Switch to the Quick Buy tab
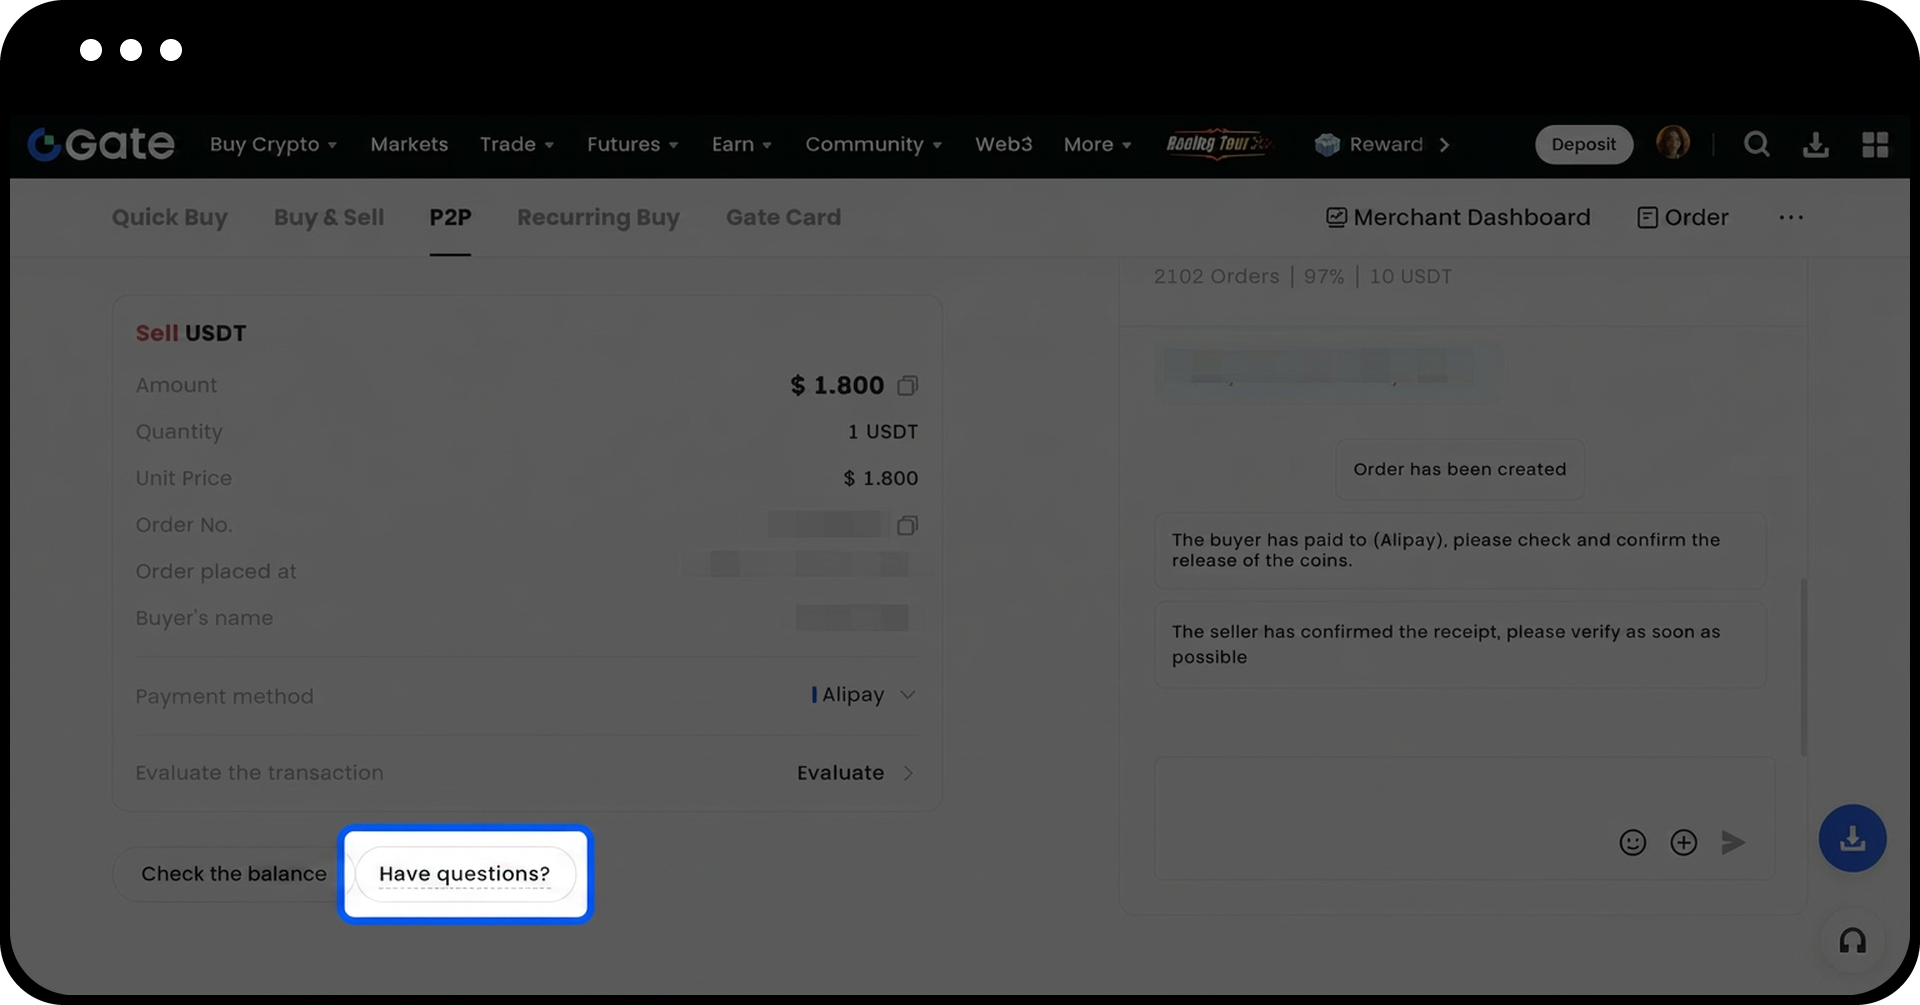Image resolution: width=1920 pixels, height=1005 pixels. point(170,218)
